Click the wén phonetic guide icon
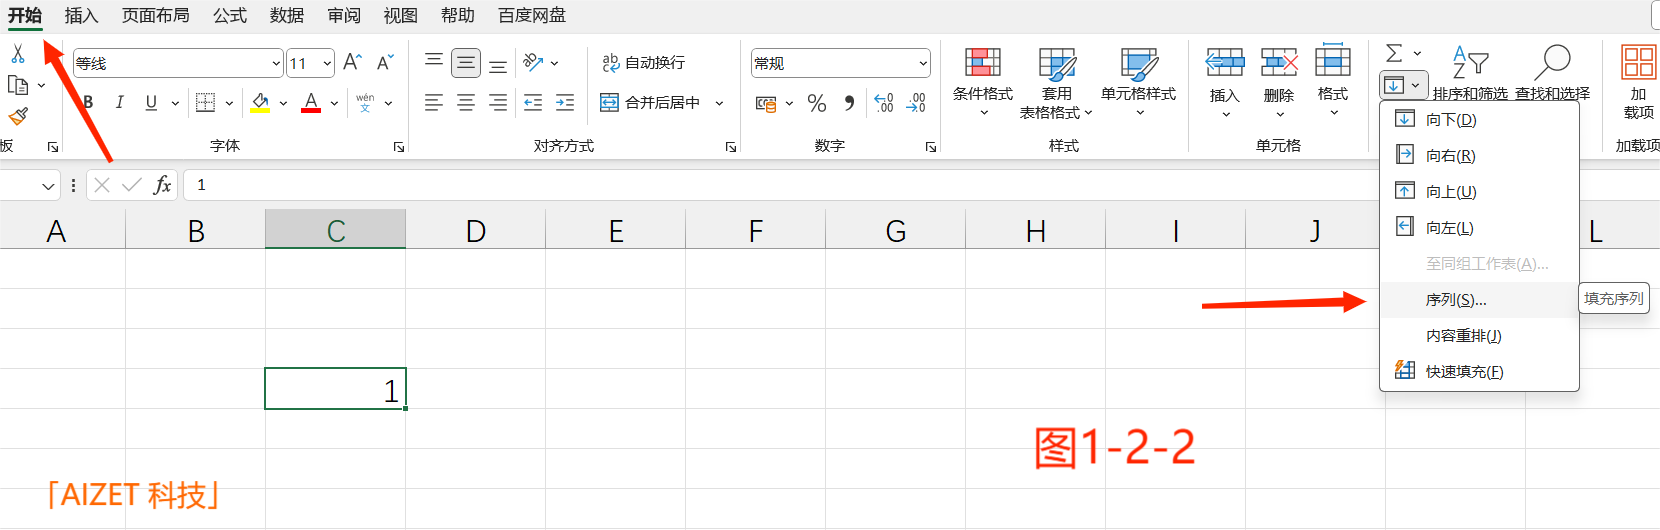1660x530 pixels. coord(365,102)
